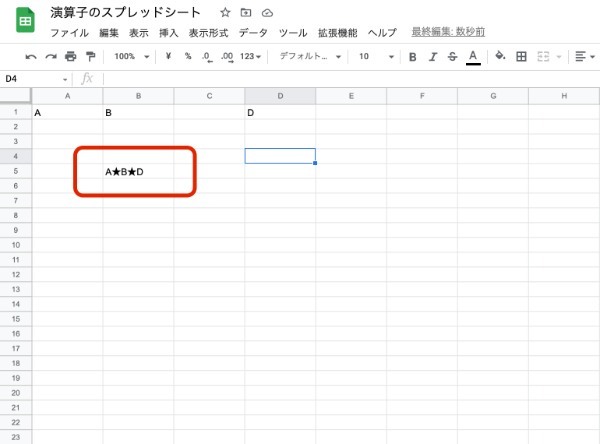
Task: Open the font size 10 dropdown
Action: pyautogui.click(x=376, y=57)
